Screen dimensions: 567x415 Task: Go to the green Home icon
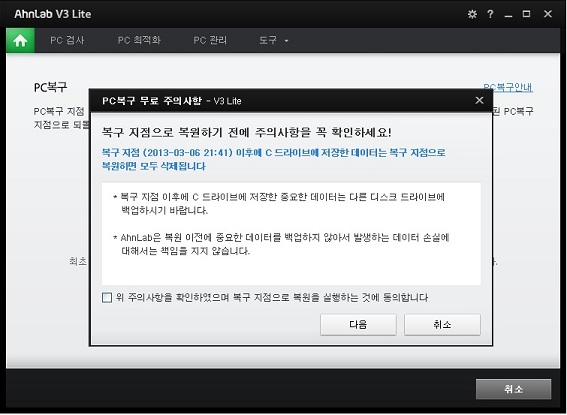tap(20, 40)
